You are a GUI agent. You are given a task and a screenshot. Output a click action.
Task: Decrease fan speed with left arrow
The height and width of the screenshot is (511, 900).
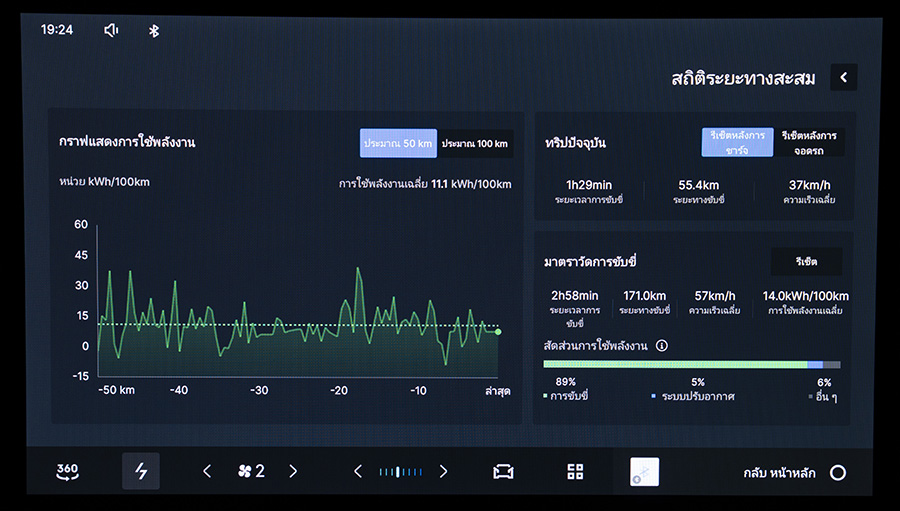click(x=207, y=472)
